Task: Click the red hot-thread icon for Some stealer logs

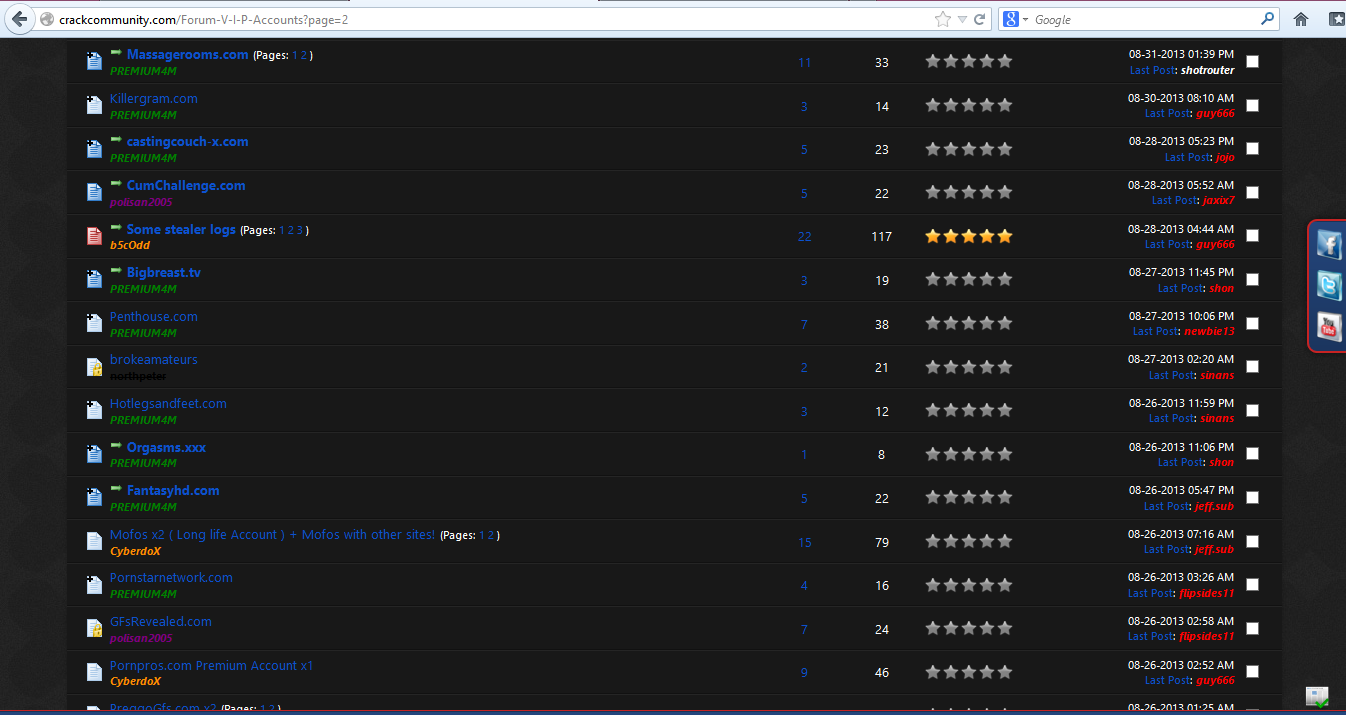Action: [x=94, y=236]
